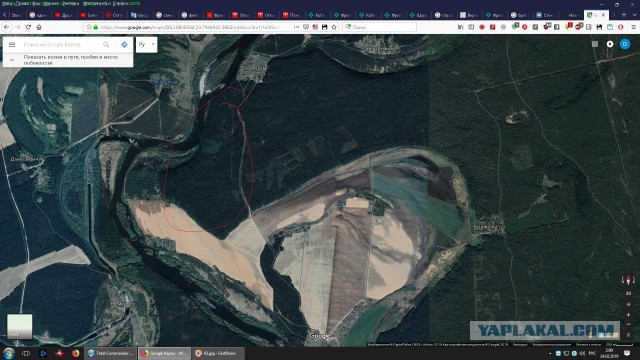Go forward using the browser forward arrow

(18, 27)
